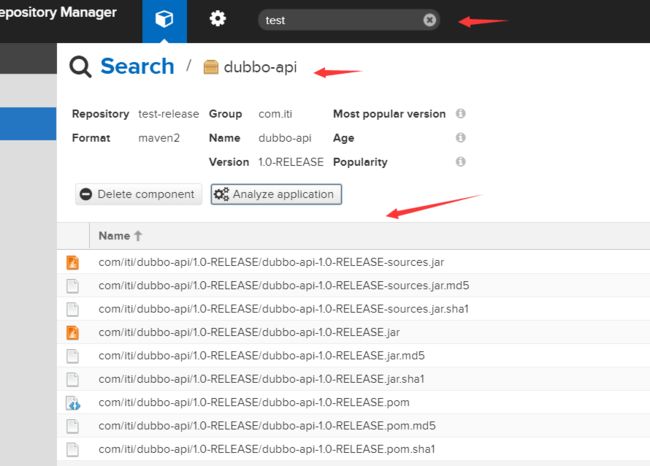The image size is (650, 466).
Task: Click the XML icon for dubbo-api-1.0-RELEASE.pom
Action: 73,403
